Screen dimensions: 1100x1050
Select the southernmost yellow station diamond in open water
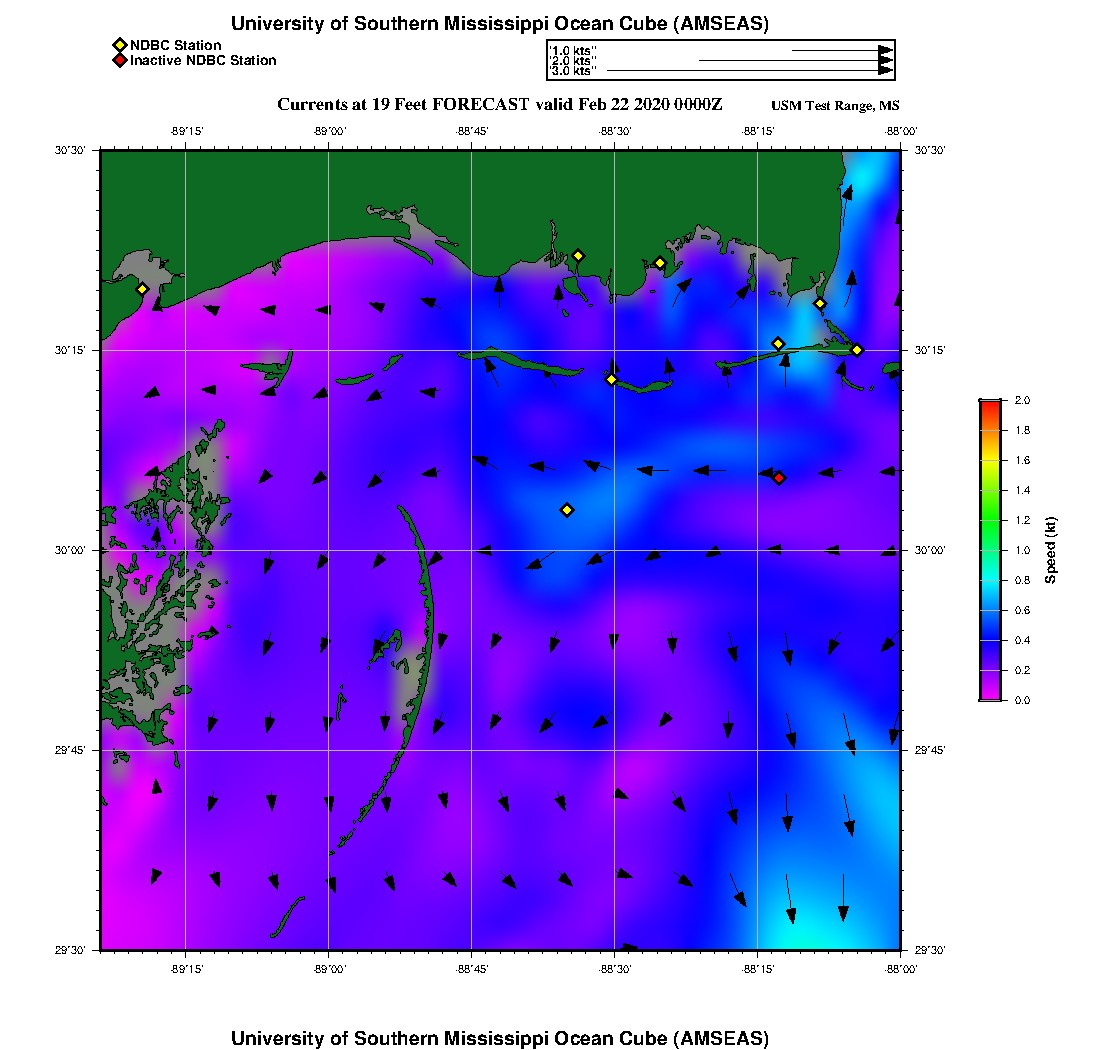(x=567, y=510)
